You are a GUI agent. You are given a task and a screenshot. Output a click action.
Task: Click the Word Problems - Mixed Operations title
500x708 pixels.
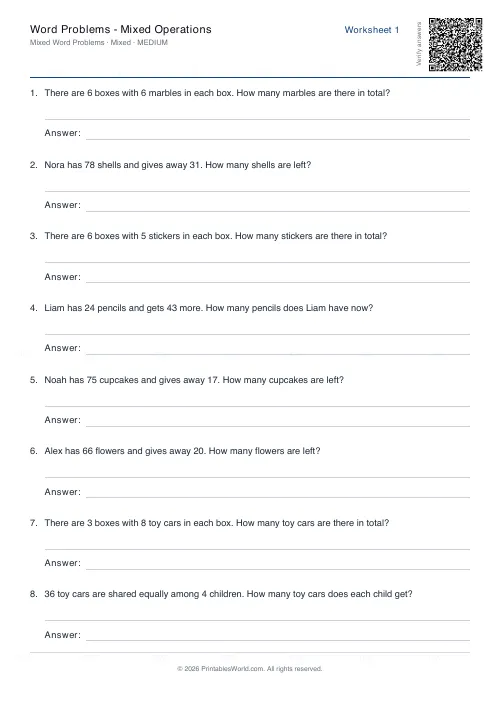pyautogui.click(x=121, y=29)
